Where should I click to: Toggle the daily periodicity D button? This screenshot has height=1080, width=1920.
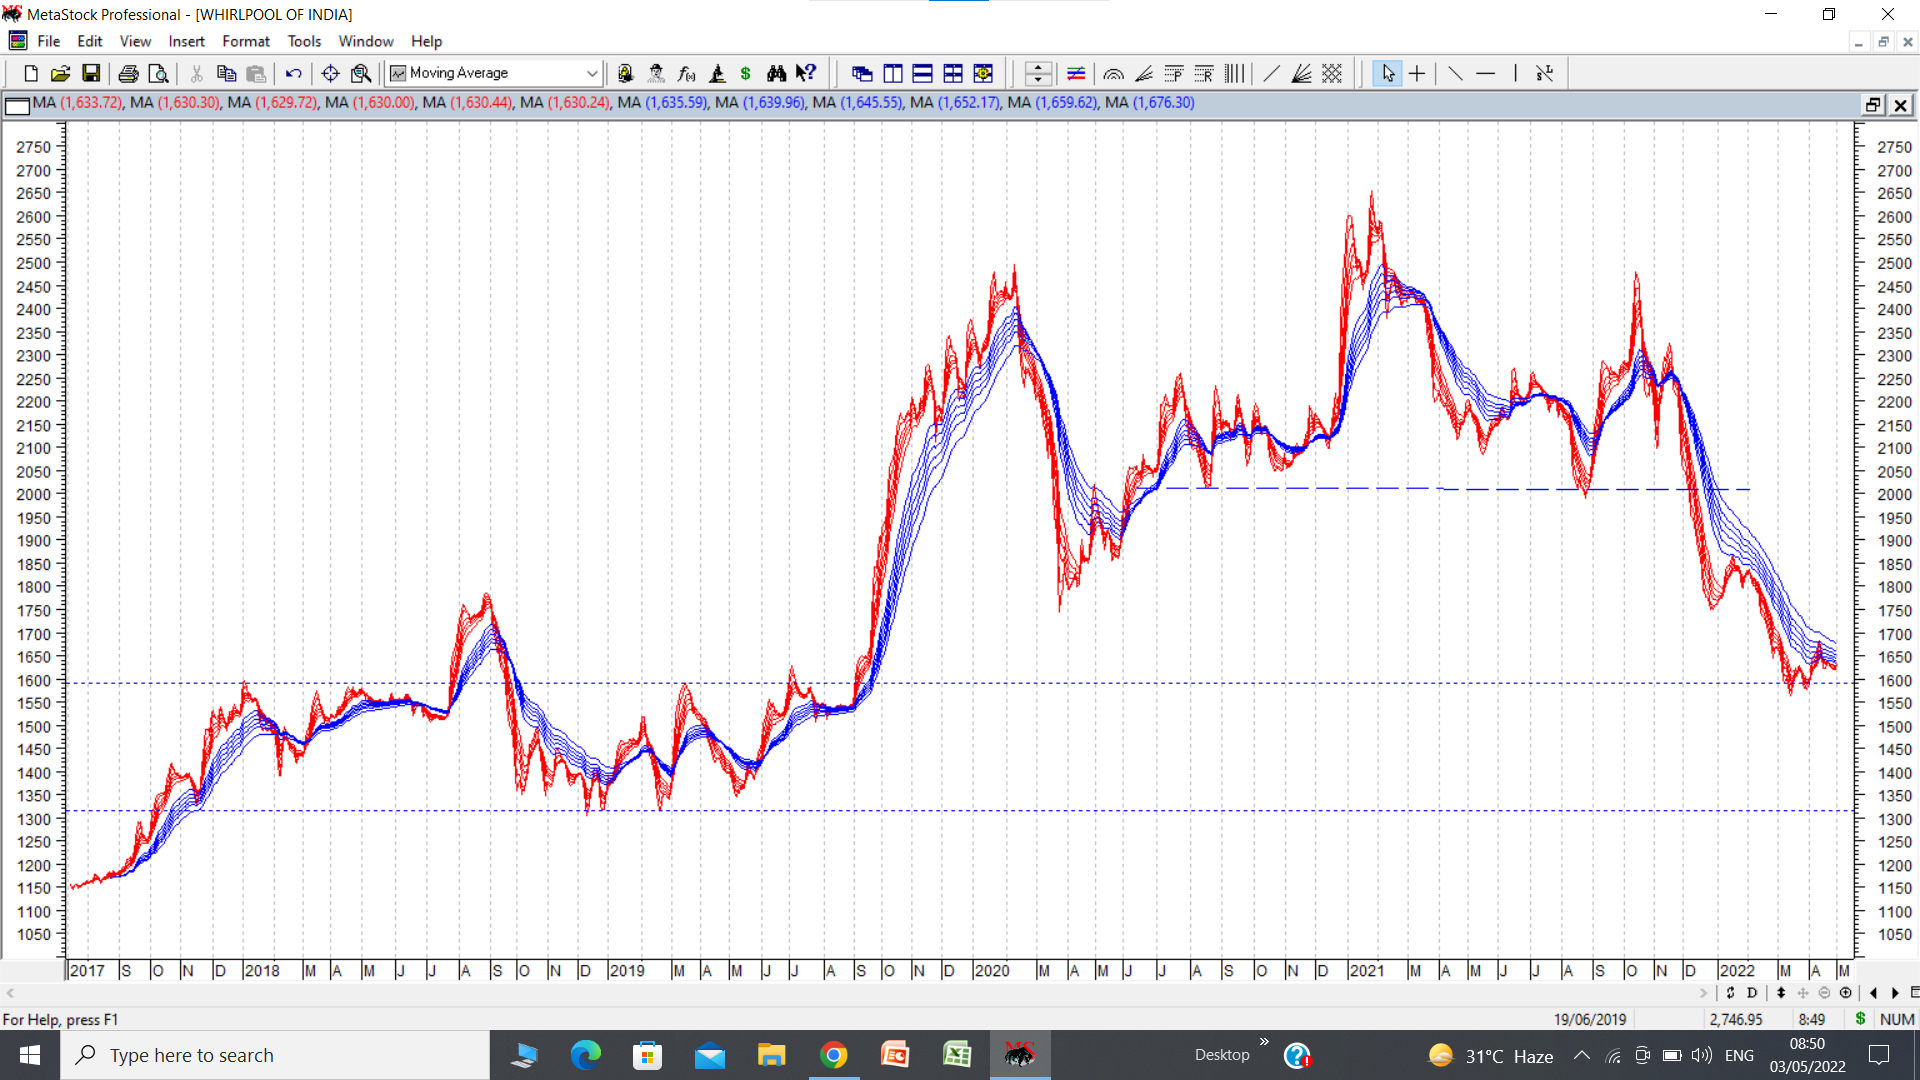[1752, 993]
